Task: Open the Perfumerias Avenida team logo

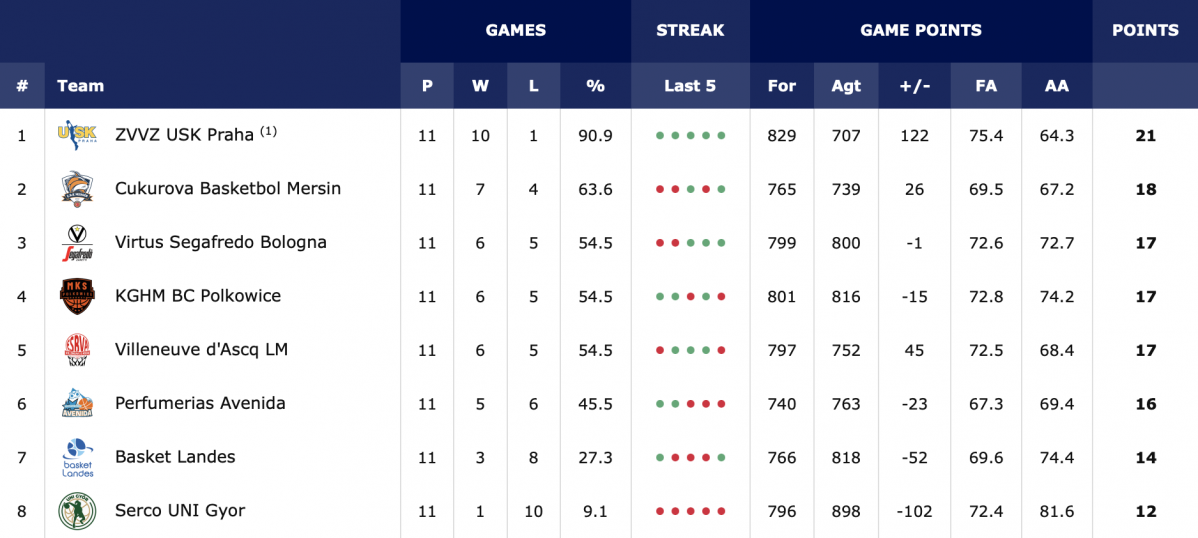Action: pos(77,404)
